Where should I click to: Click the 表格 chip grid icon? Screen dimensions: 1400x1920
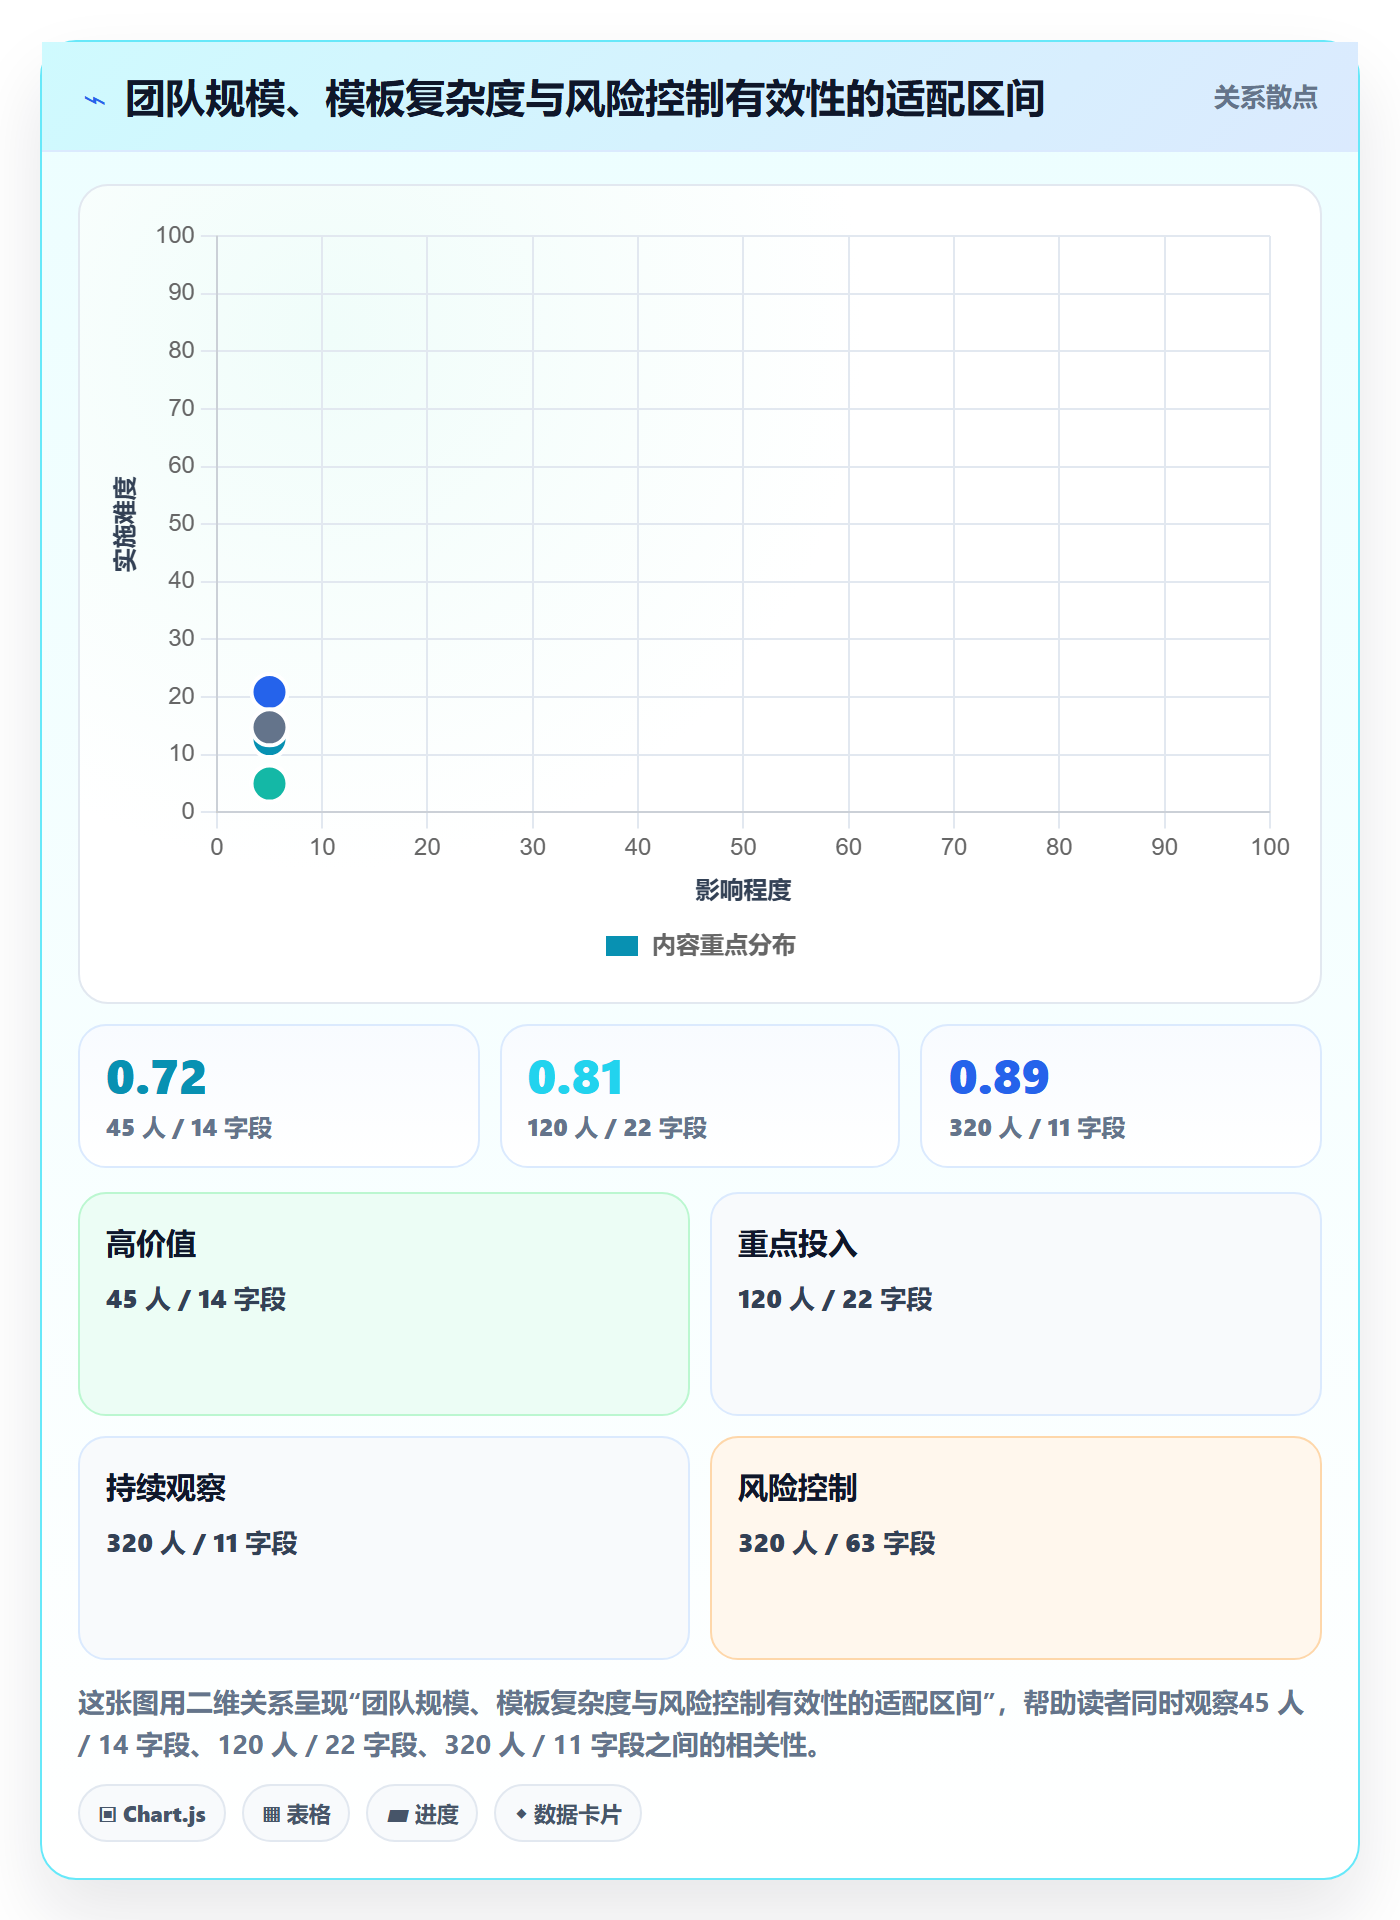[271, 1815]
